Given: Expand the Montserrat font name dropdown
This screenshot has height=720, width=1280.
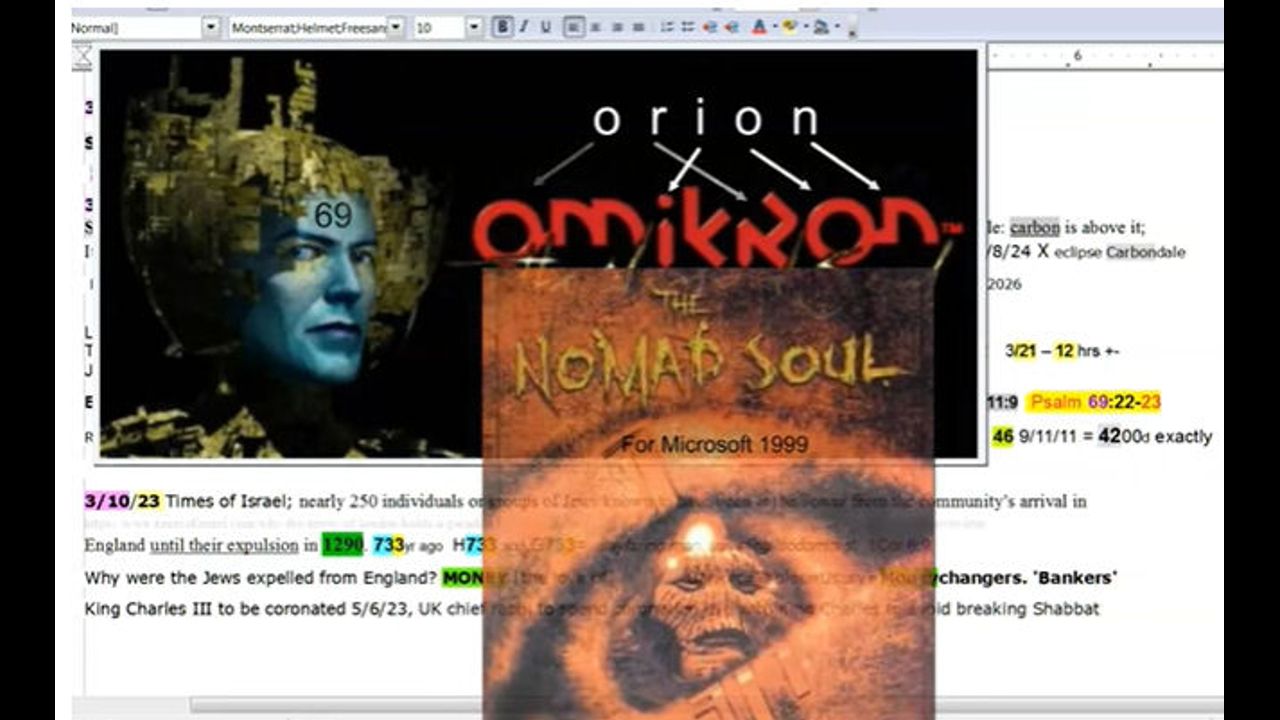Looking at the screenshot, I should [x=396, y=28].
